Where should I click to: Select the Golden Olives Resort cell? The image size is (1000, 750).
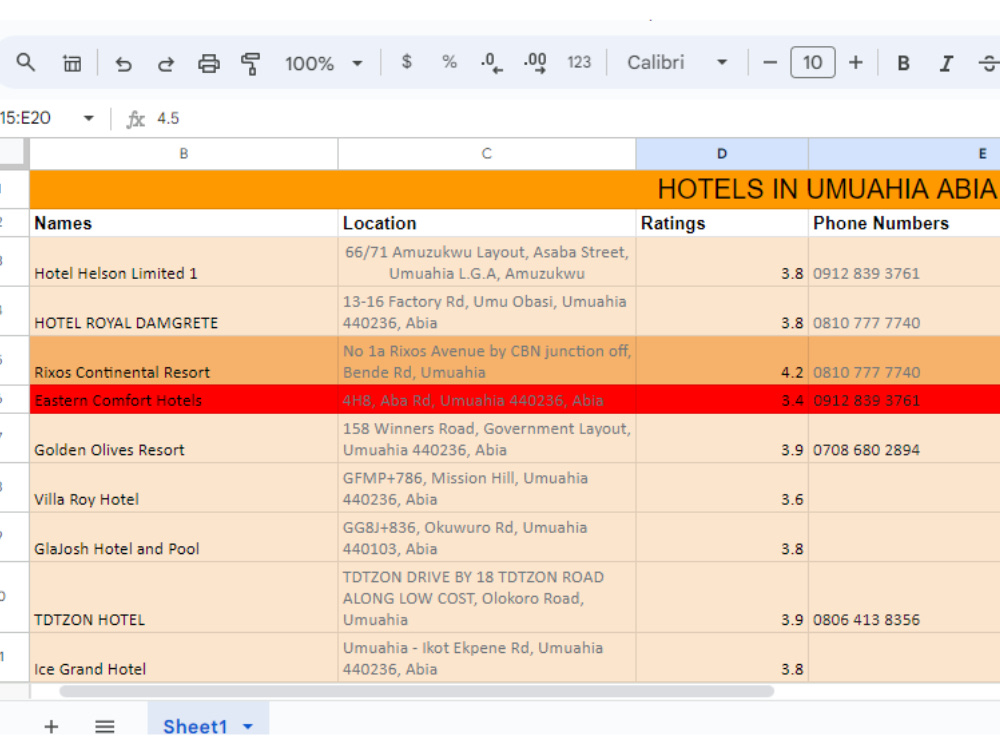pyautogui.click(x=184, y=439)
